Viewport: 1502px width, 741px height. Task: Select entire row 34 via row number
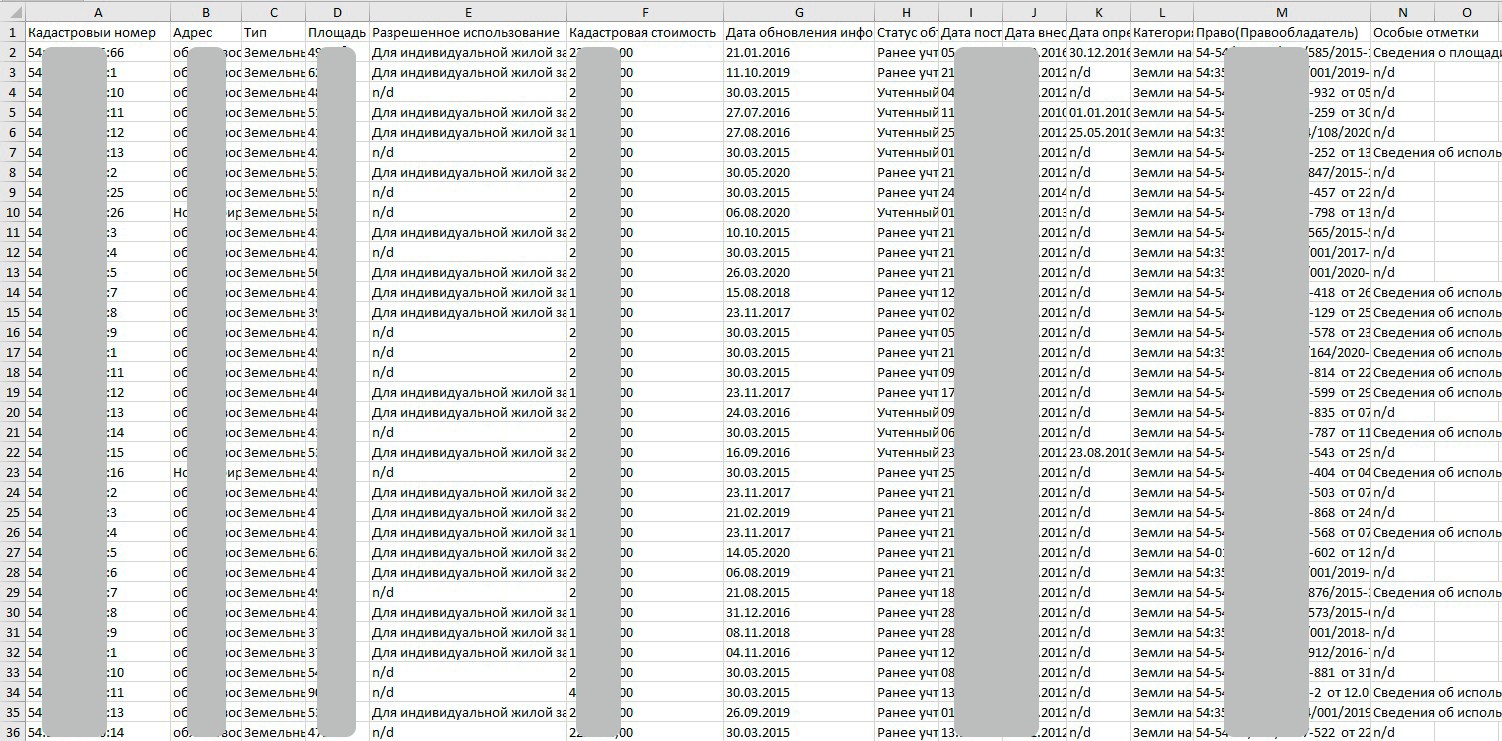coord(13,692)
